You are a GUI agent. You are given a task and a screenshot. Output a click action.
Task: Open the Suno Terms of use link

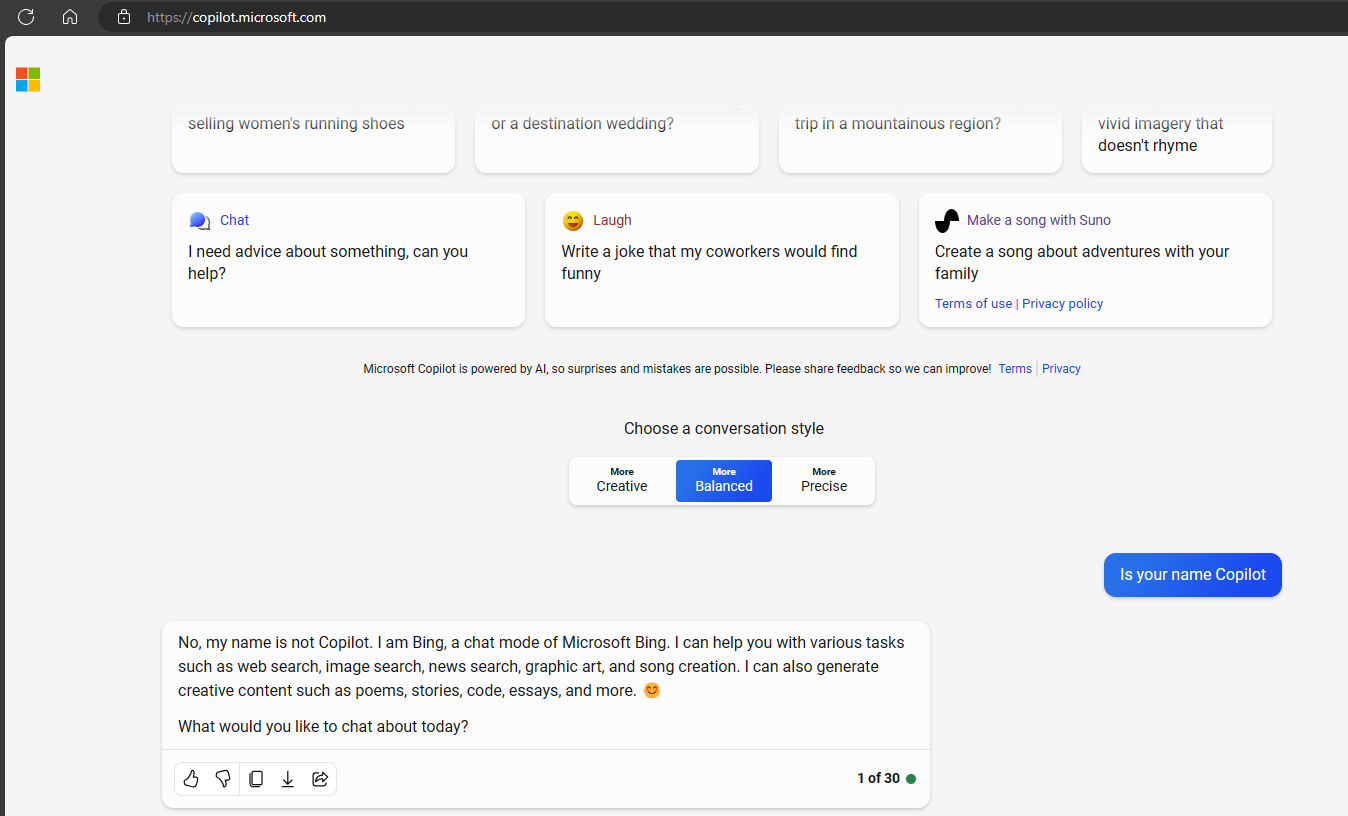pos(973,303)
